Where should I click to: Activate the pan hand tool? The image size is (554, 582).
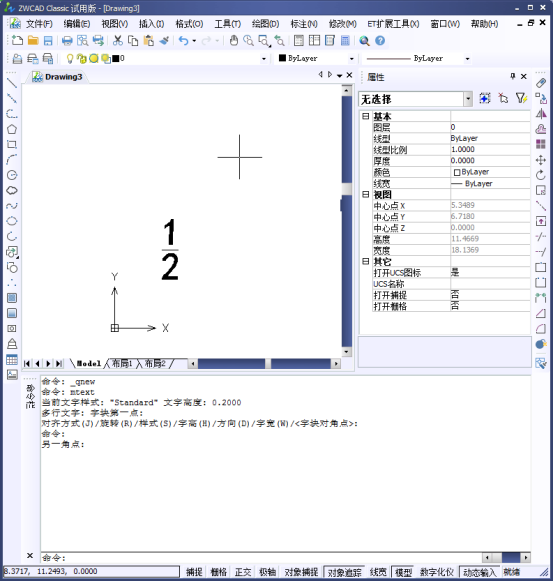(233, 40)
